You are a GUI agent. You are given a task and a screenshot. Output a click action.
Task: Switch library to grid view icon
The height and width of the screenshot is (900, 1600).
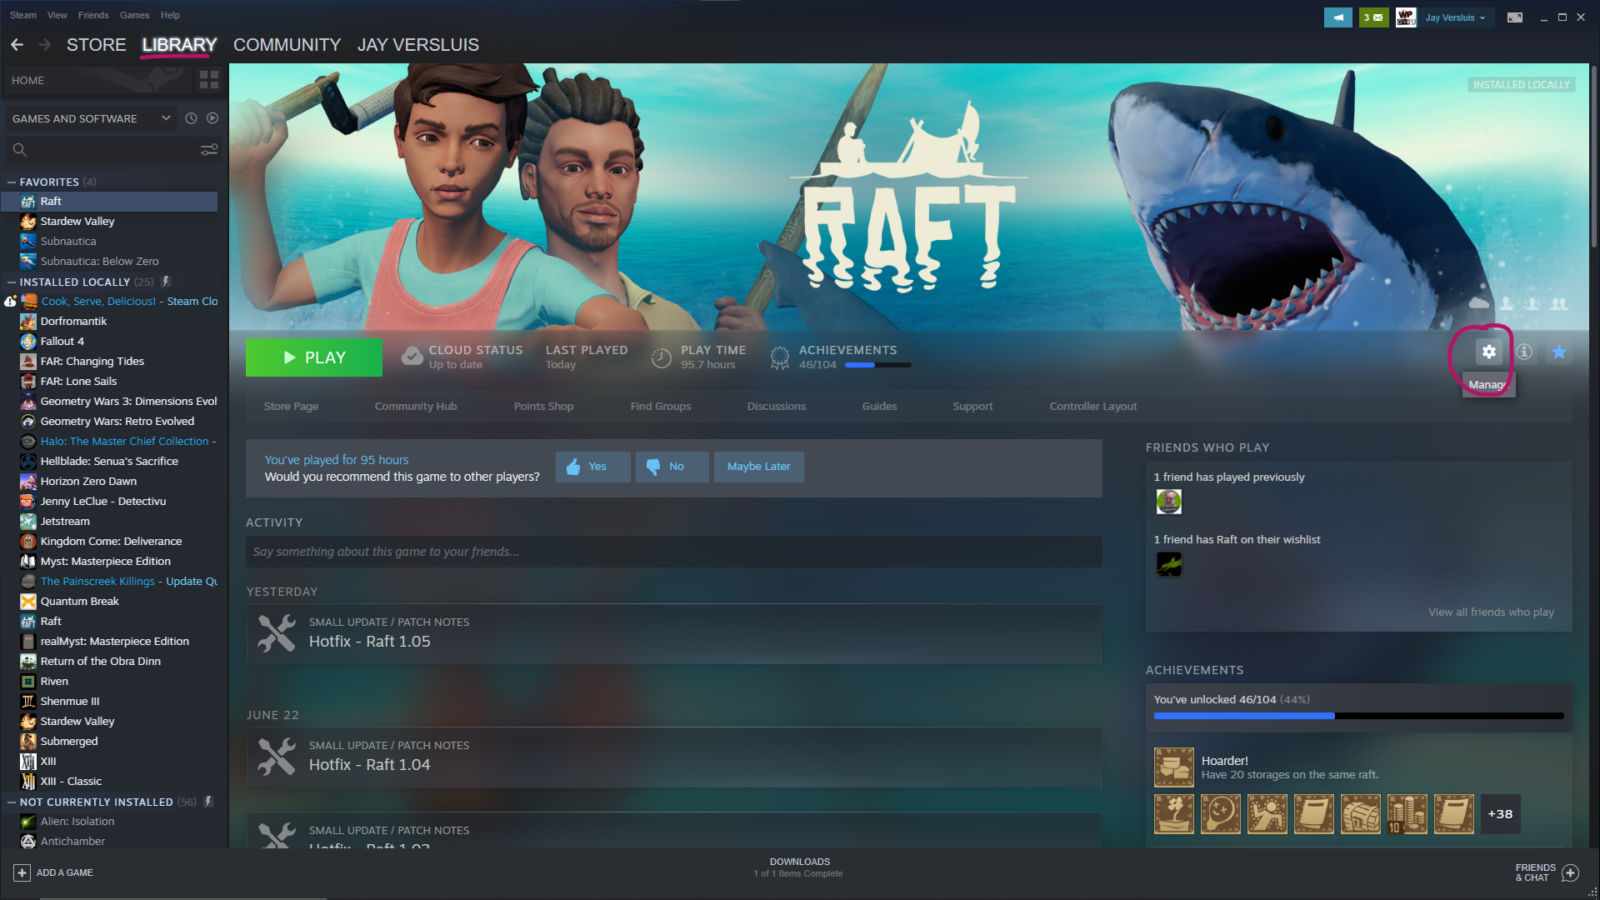[x=209, y=80]
